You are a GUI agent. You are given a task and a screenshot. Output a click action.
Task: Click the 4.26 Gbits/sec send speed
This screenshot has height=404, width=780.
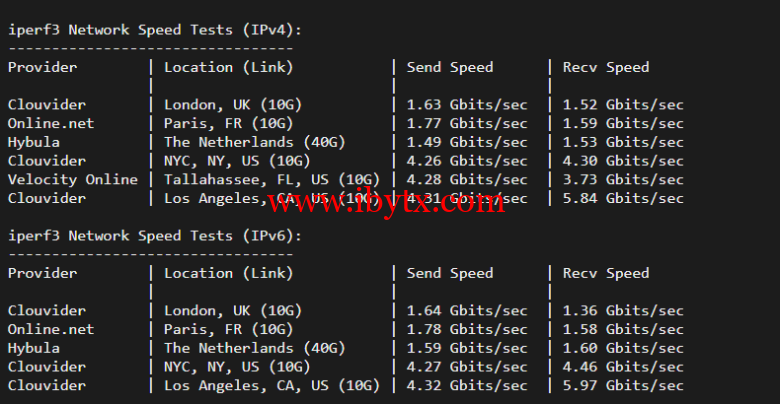pos(466,161)
